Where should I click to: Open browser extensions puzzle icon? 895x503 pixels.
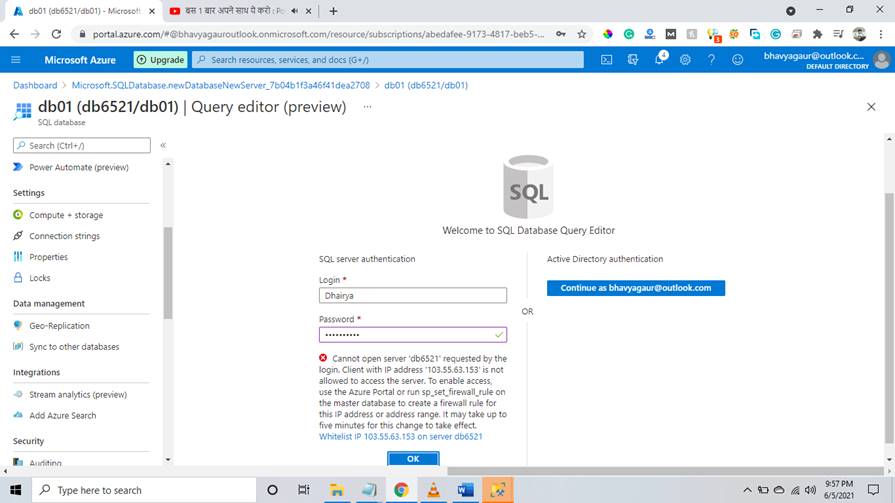coord(817,34)
